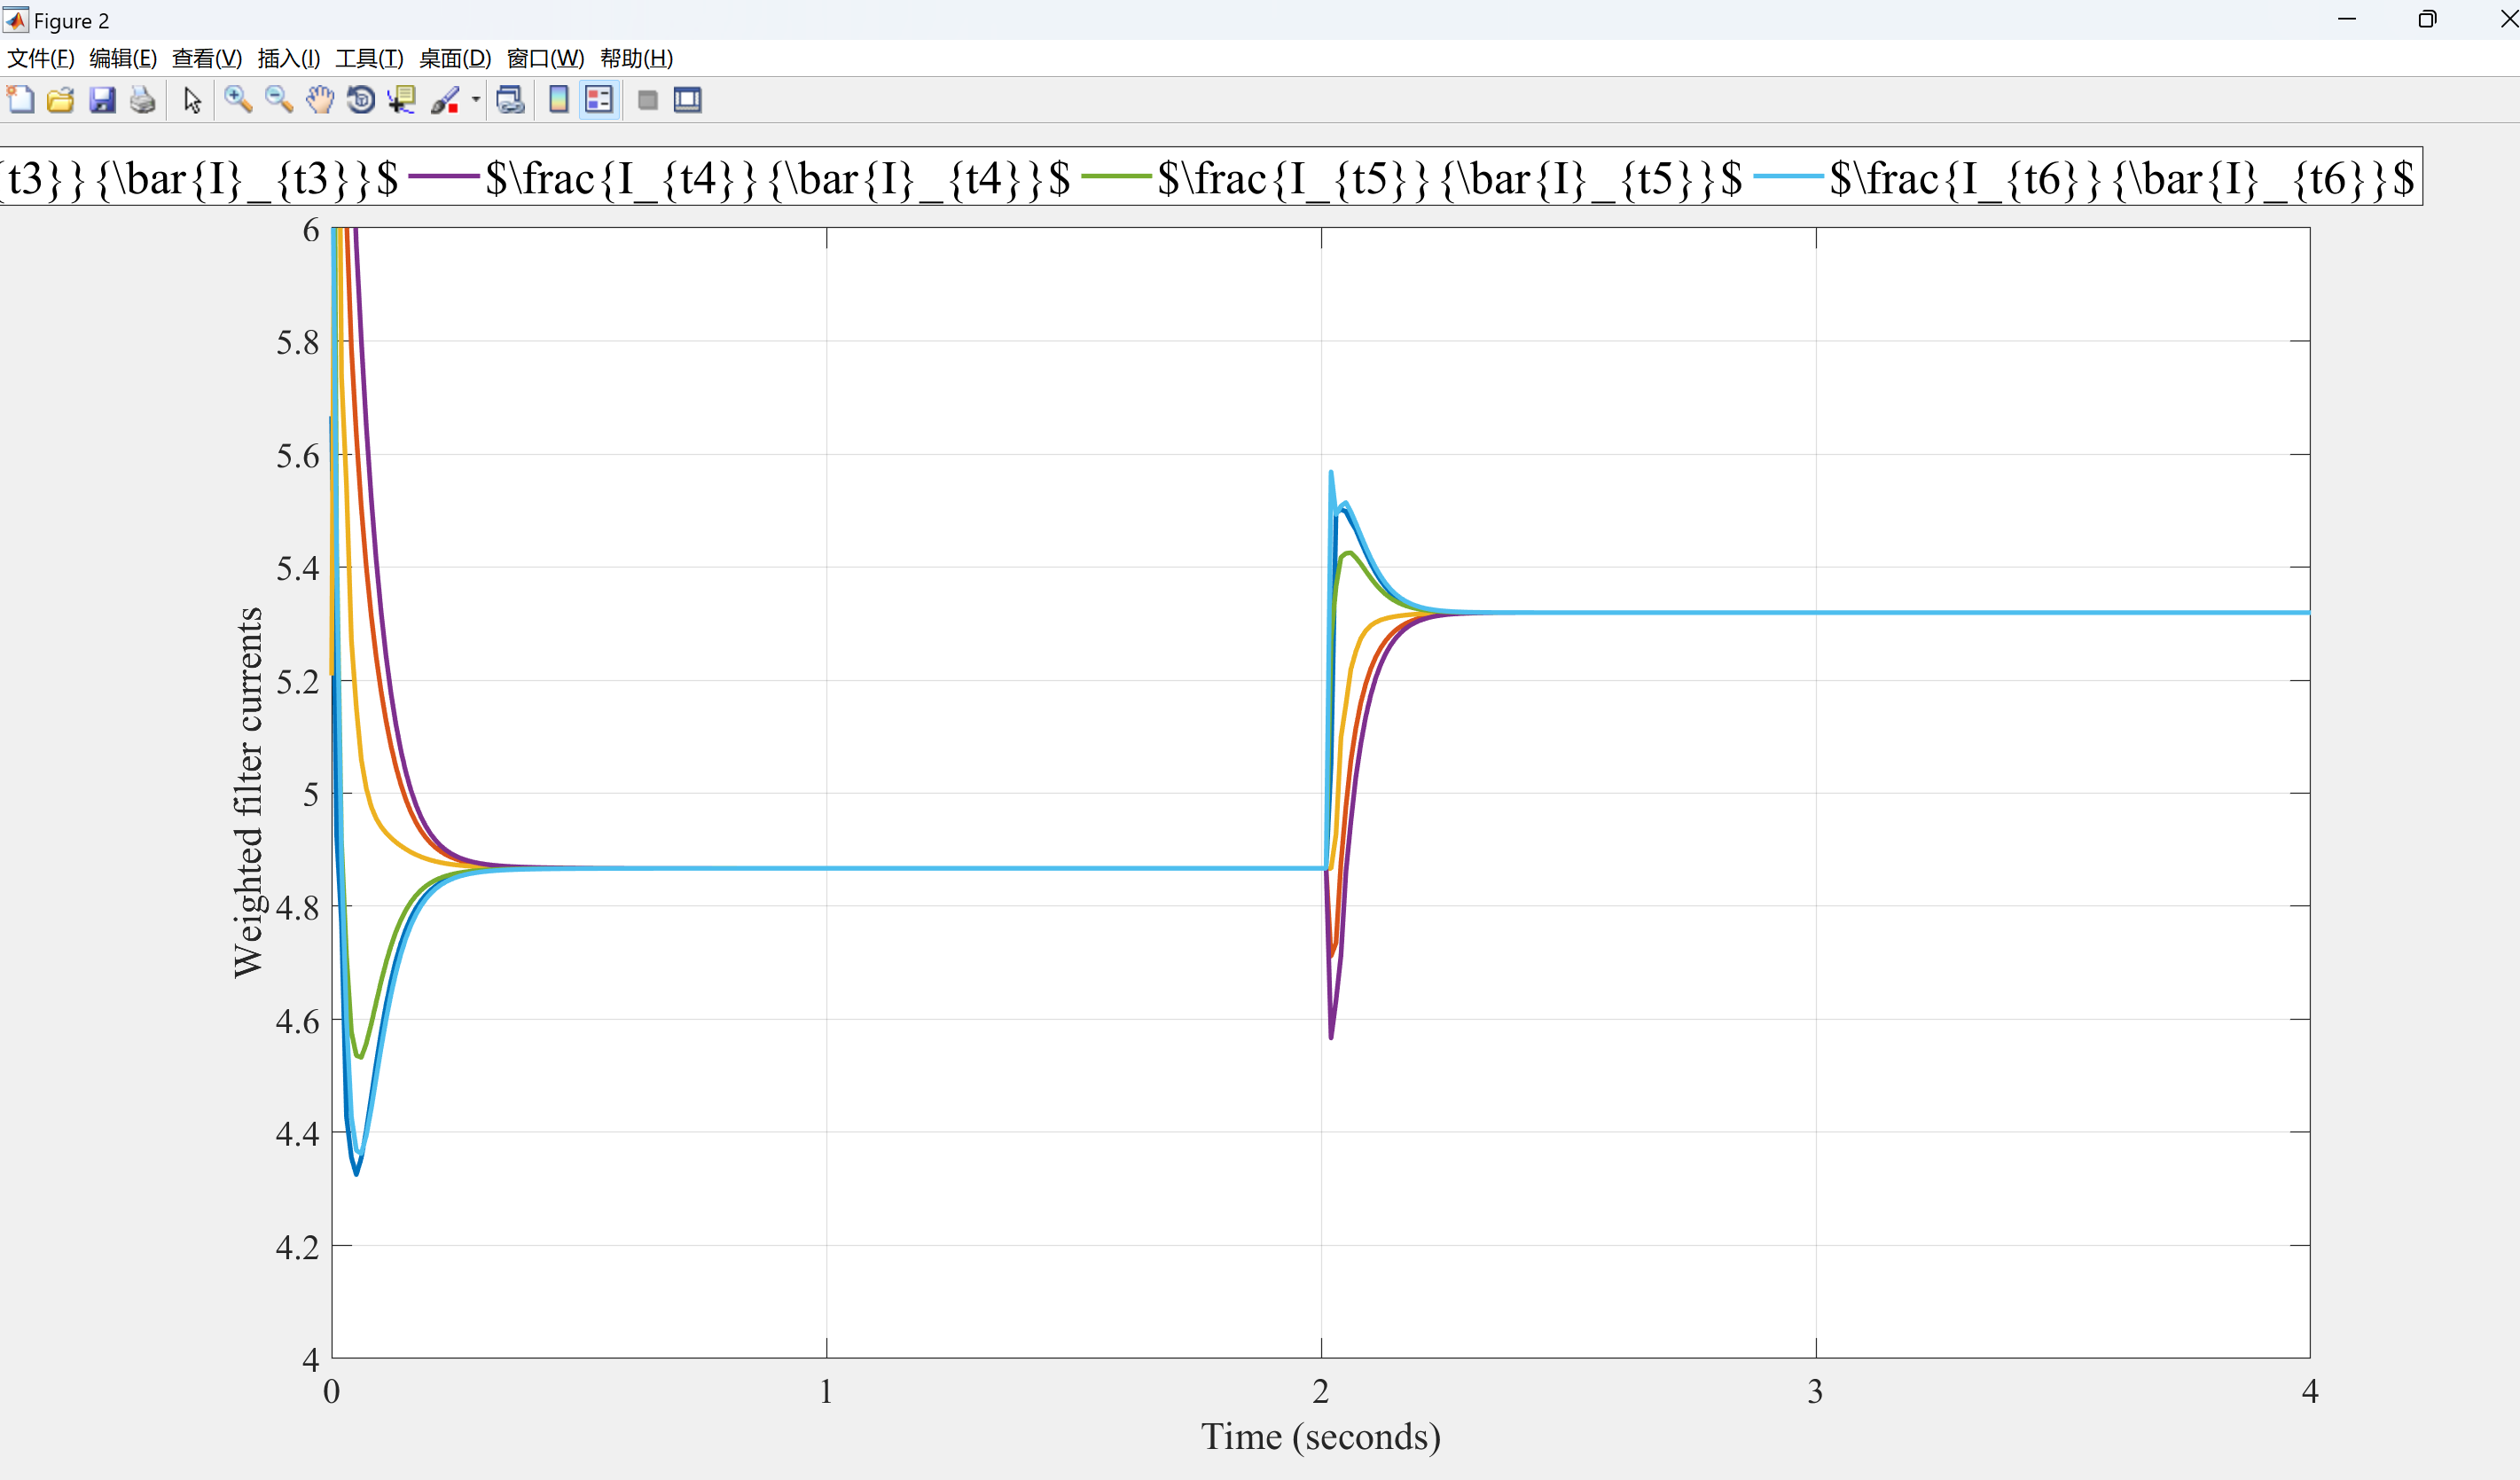Click the light blue line sample in the legend
The image size is (2520, 1480).
click(x=1788, y=177)
